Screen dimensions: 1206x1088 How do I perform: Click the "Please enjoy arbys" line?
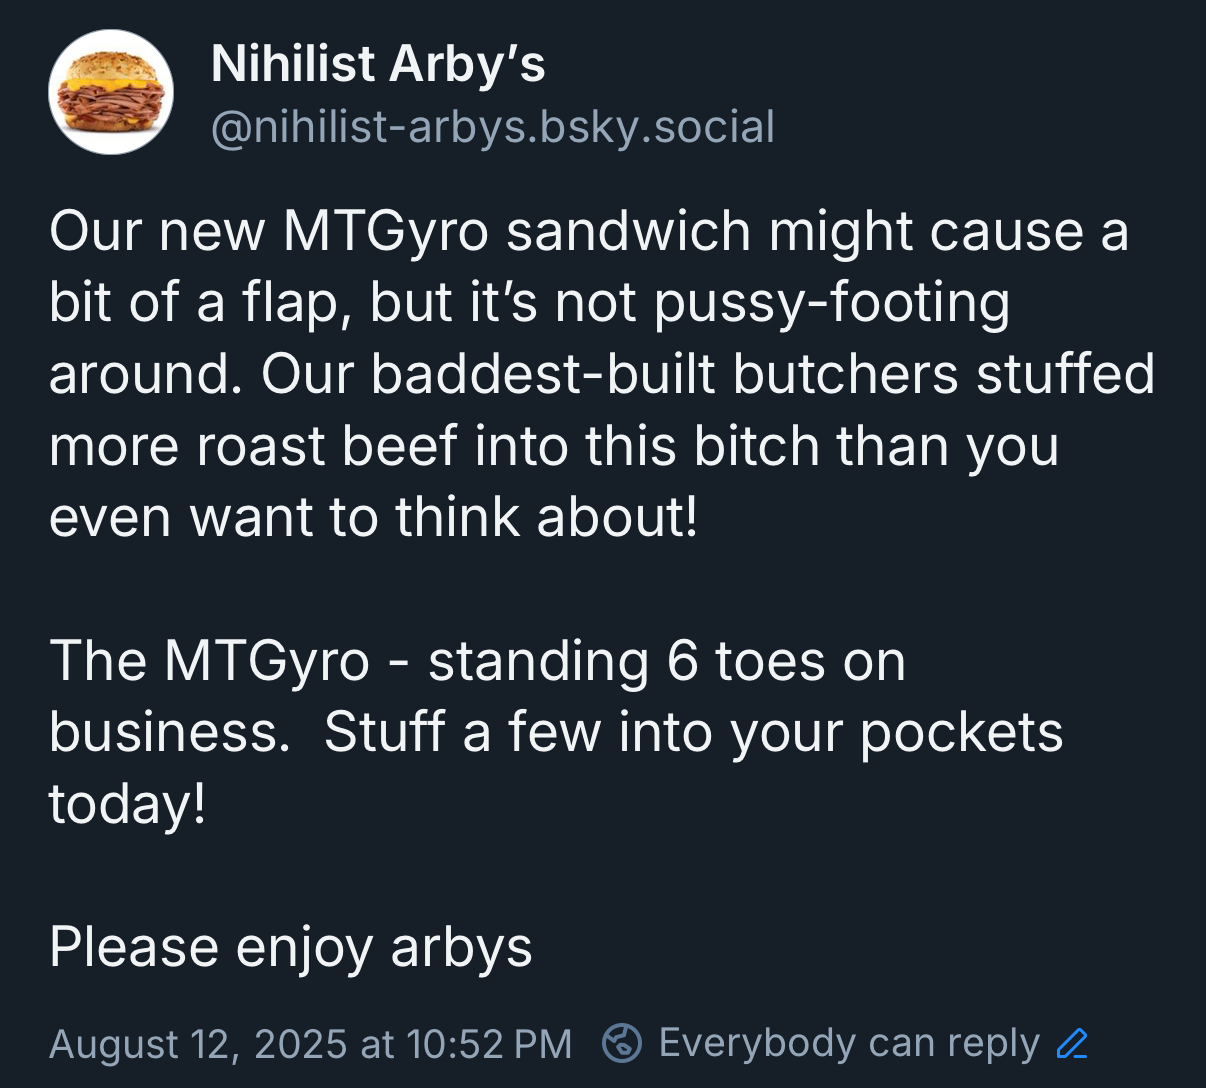[x=290, y=947]
